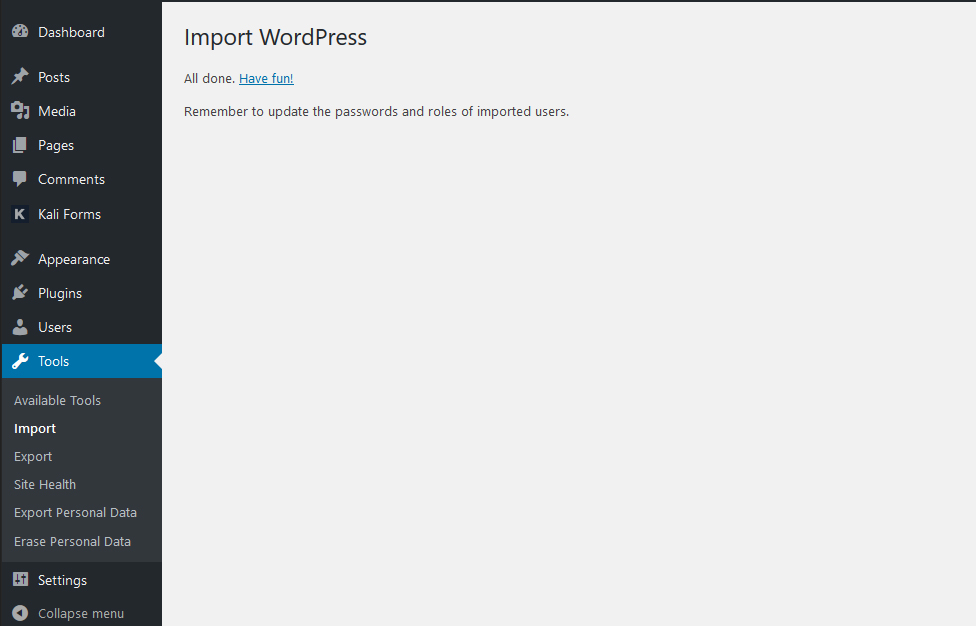Click the Appearance paintbrush icon
The image size is (976, 626).
click(x=20, y=258)
